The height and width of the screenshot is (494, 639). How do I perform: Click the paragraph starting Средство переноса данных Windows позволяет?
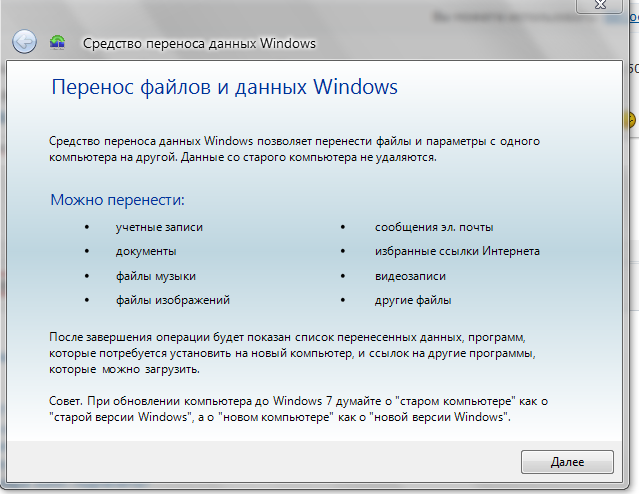point(294,149)
